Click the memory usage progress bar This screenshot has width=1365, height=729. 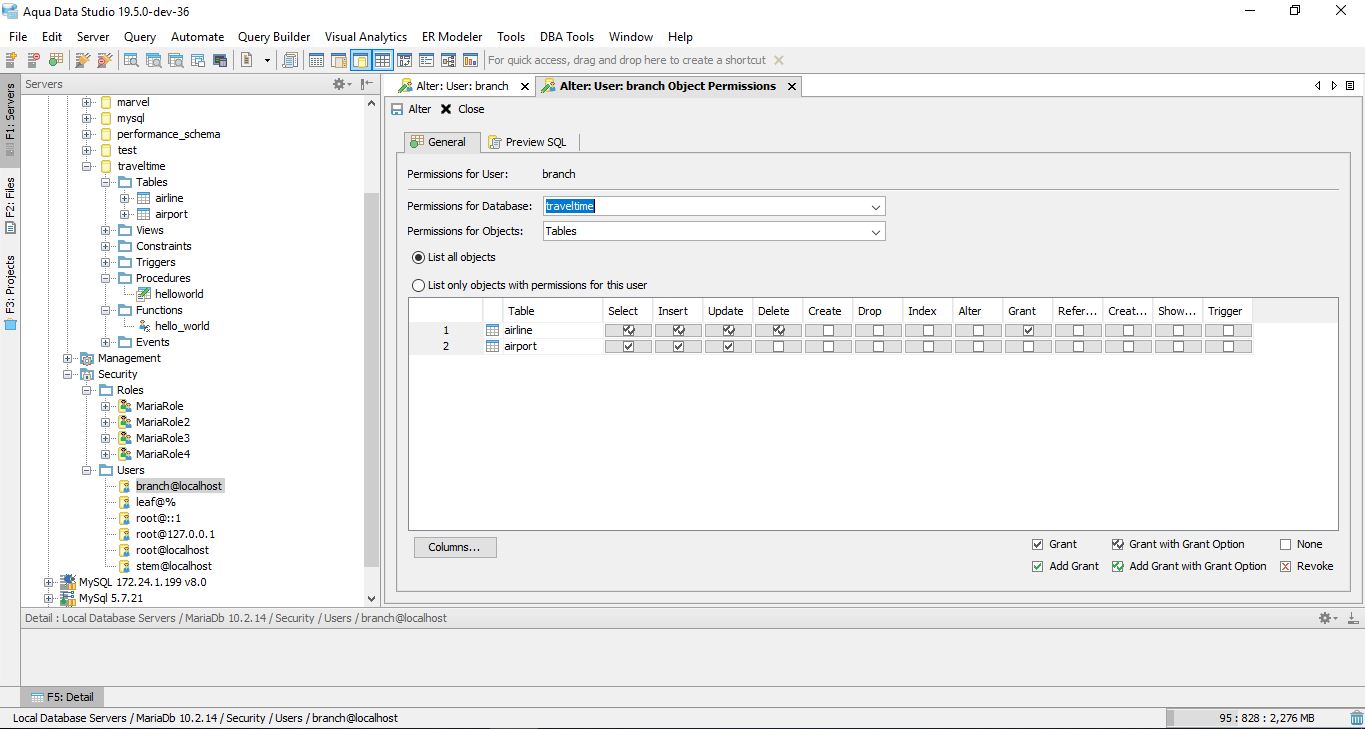coord(1255,718)
